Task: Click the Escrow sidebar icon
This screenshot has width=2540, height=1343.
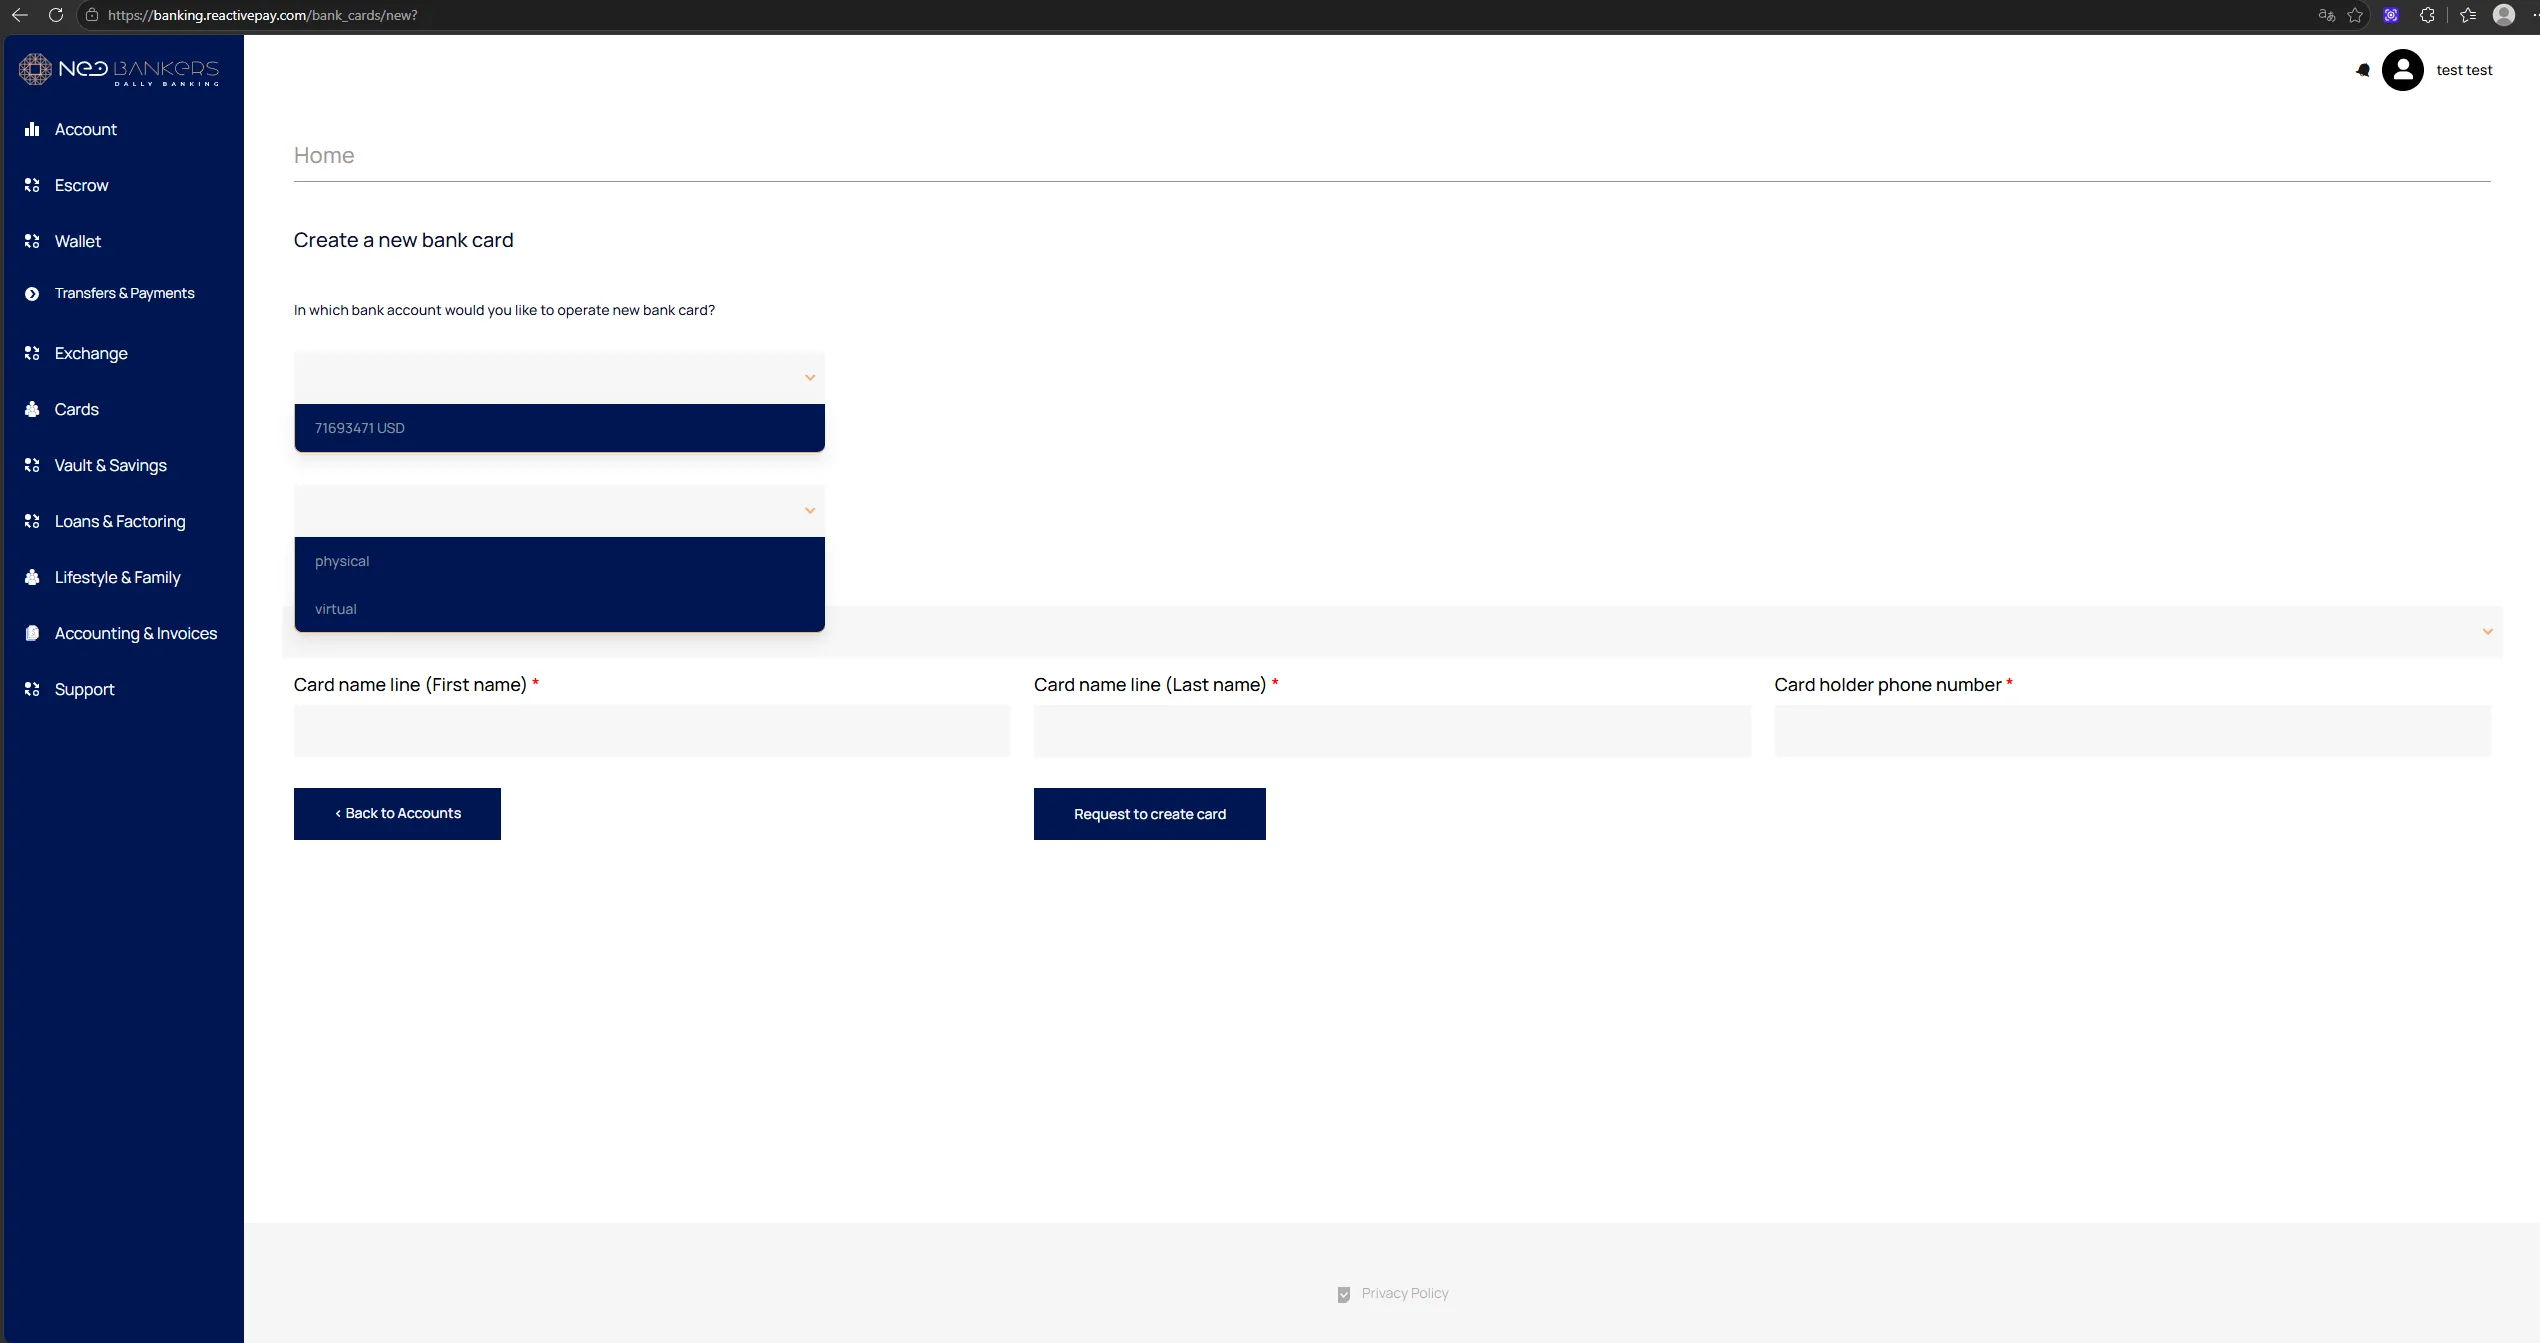Action: pos(32,185)
